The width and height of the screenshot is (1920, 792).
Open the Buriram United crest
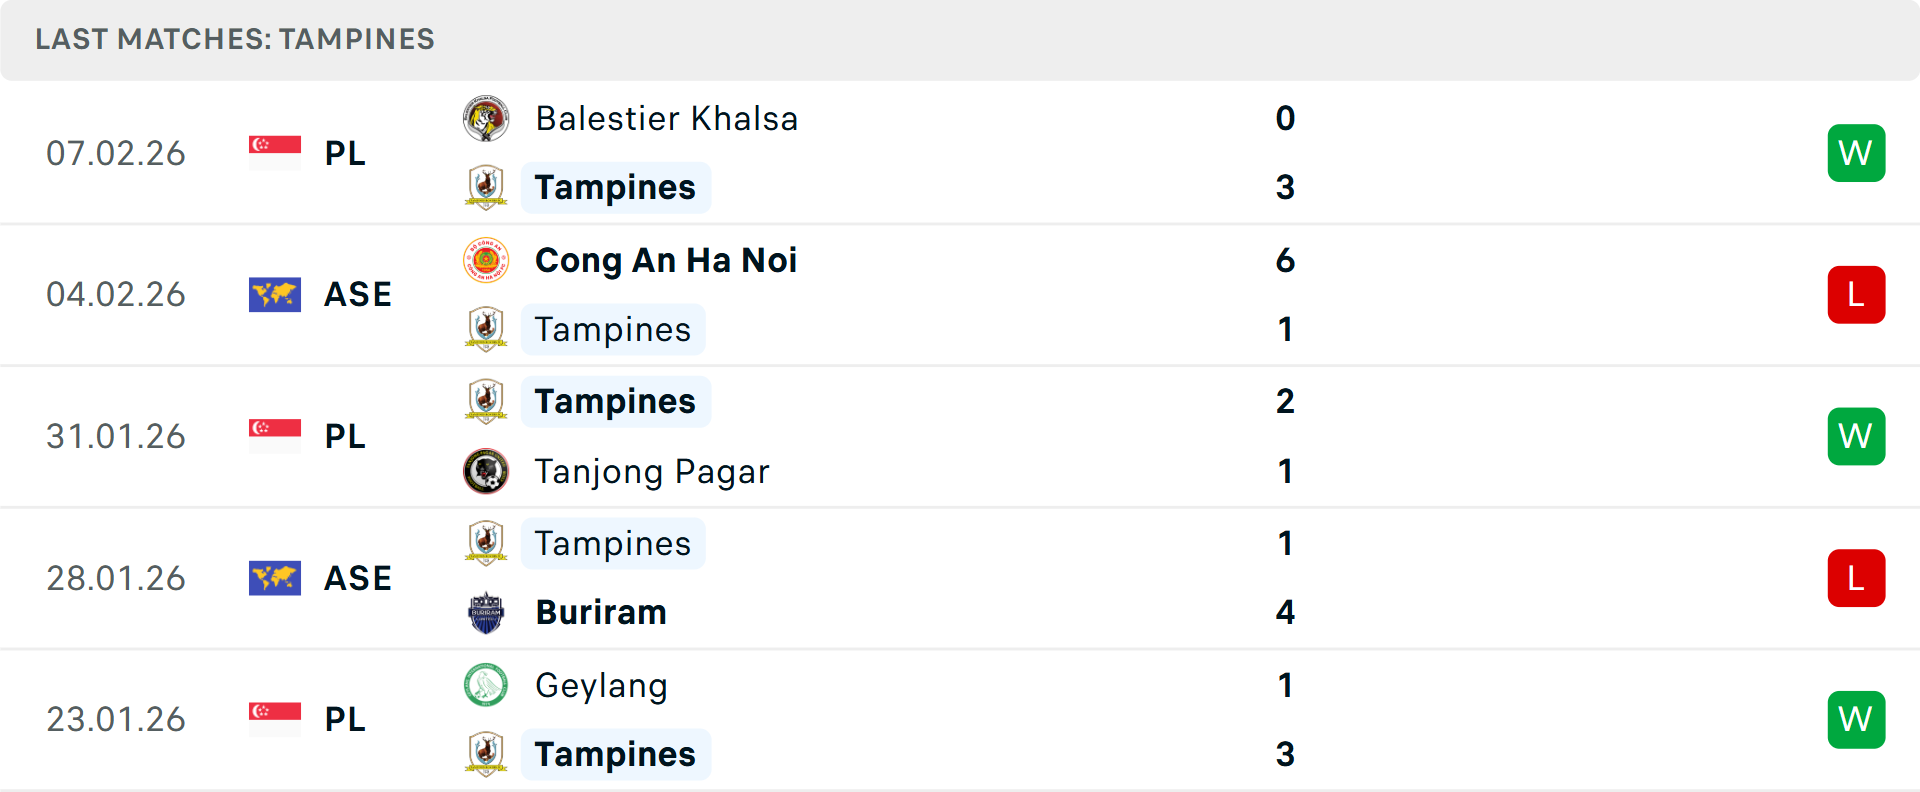coord(486,612)
